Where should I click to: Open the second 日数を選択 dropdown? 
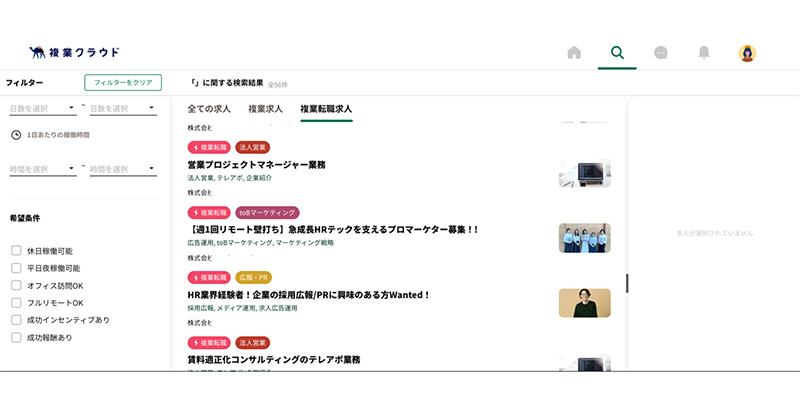click(x=122, y=108)
